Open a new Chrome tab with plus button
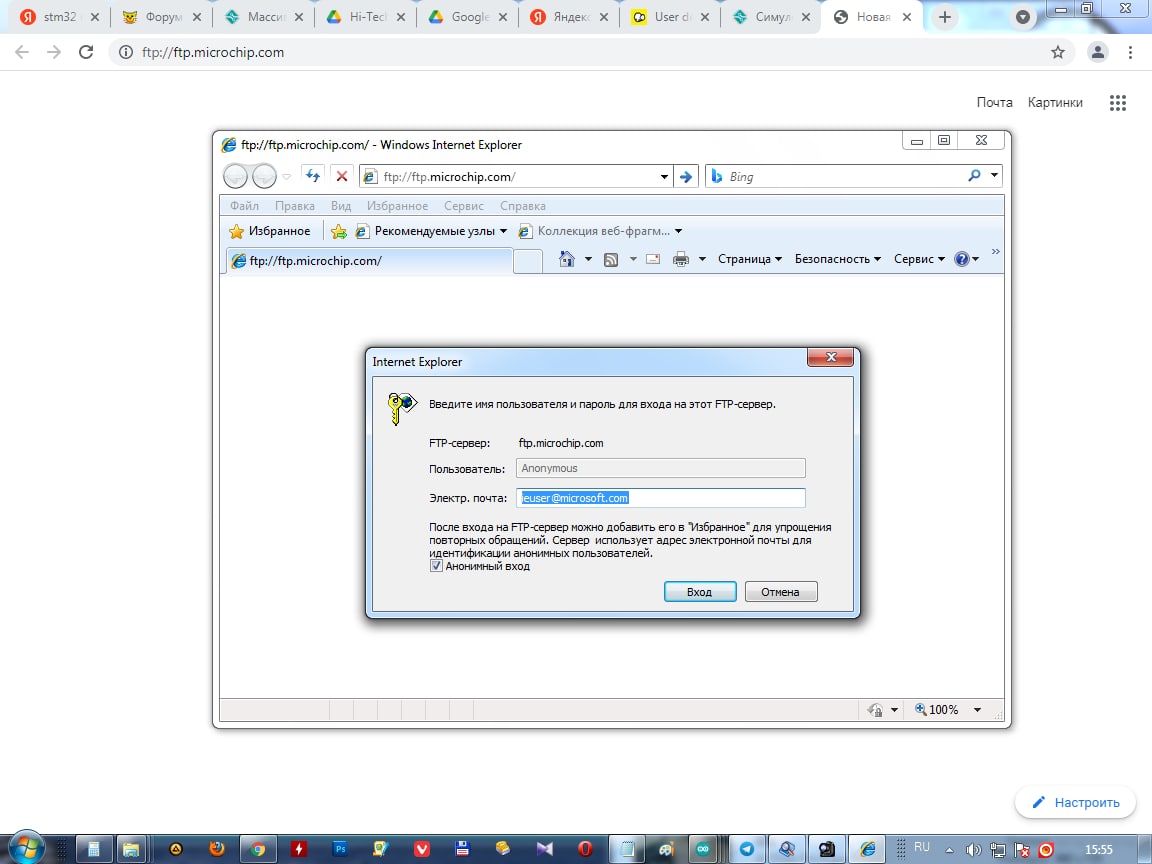The height and width of the screenshot is (864, 1152). coord(945,17)
